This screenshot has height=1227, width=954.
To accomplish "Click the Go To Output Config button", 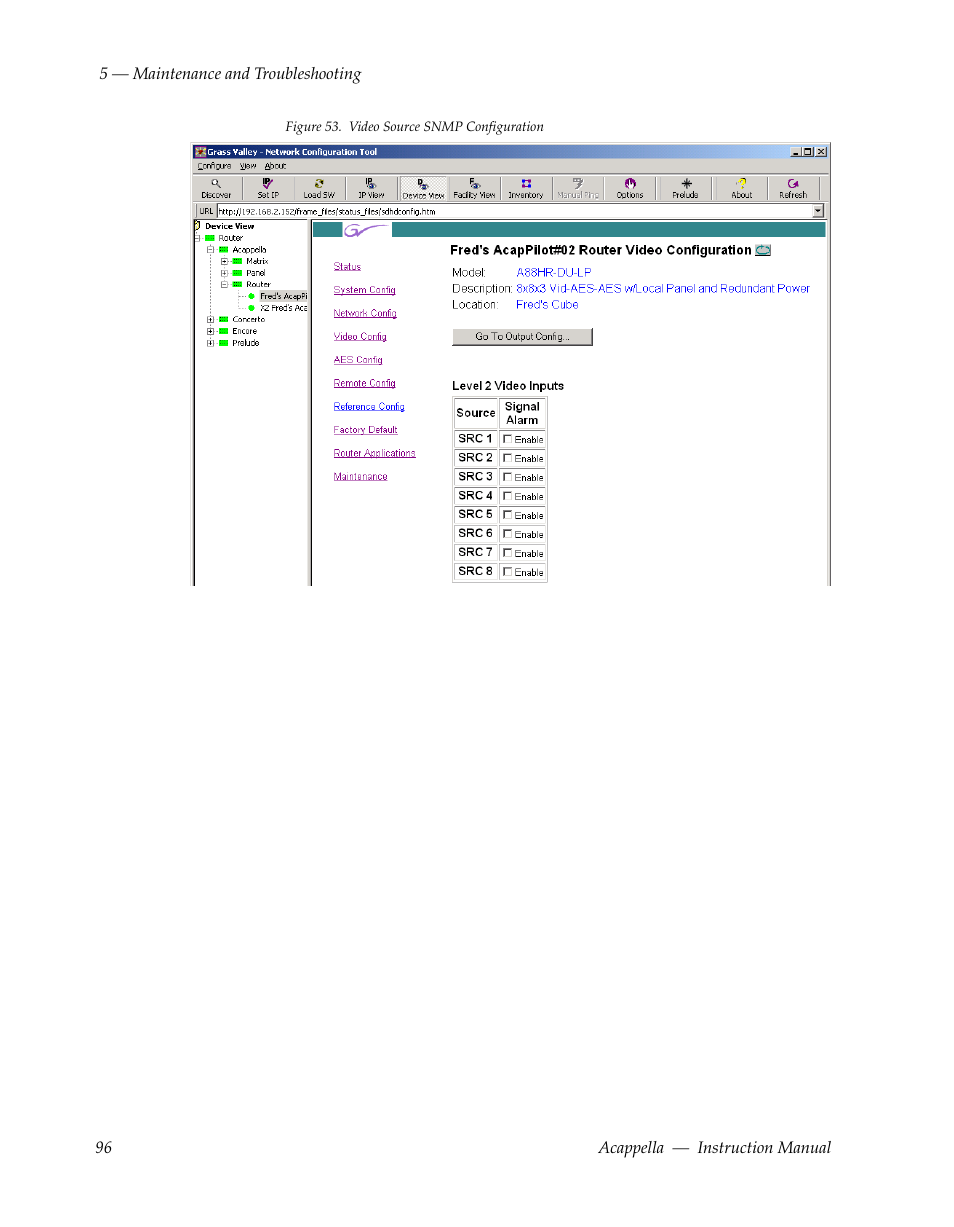I will click(x=521, y=336).
